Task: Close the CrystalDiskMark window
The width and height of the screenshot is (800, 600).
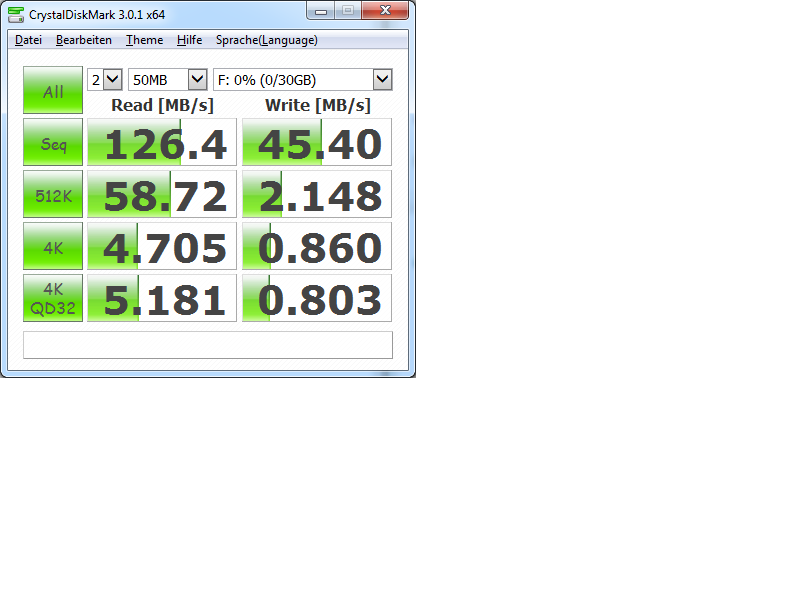Action: (x=385, y=11)
